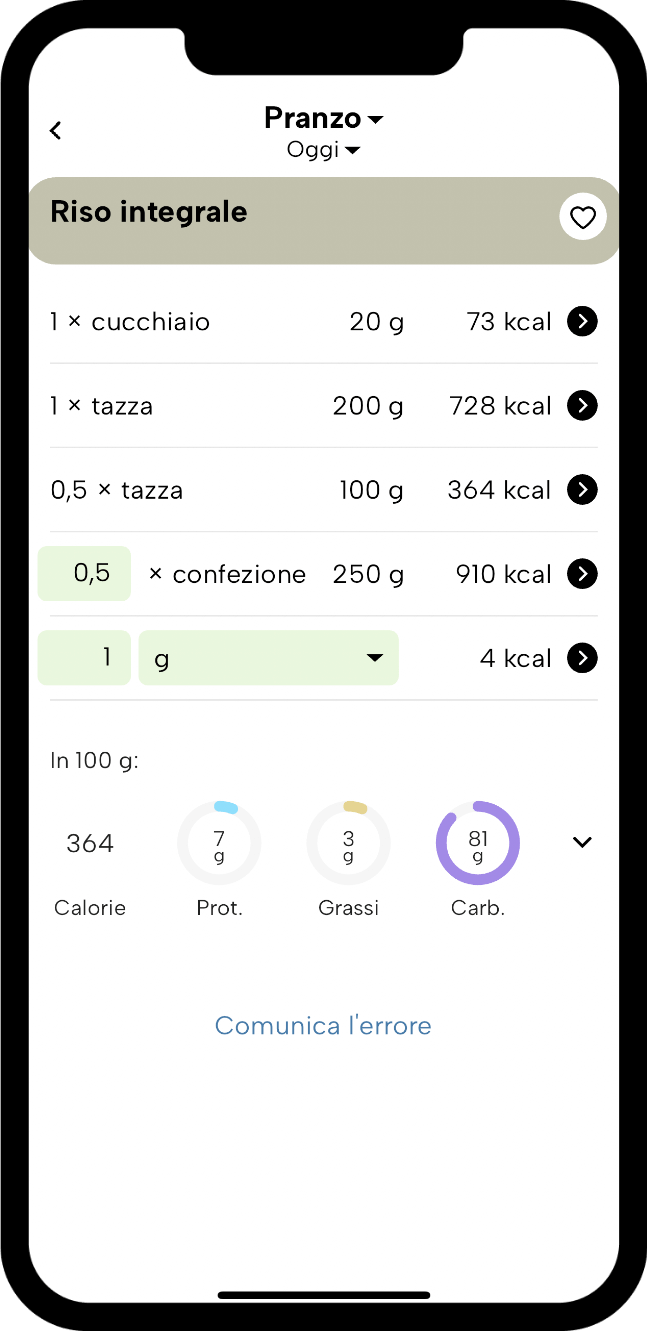Select the 1 × cucchiaio row
The width and height of the screenshot is (647, 1331).
[324, 322]
